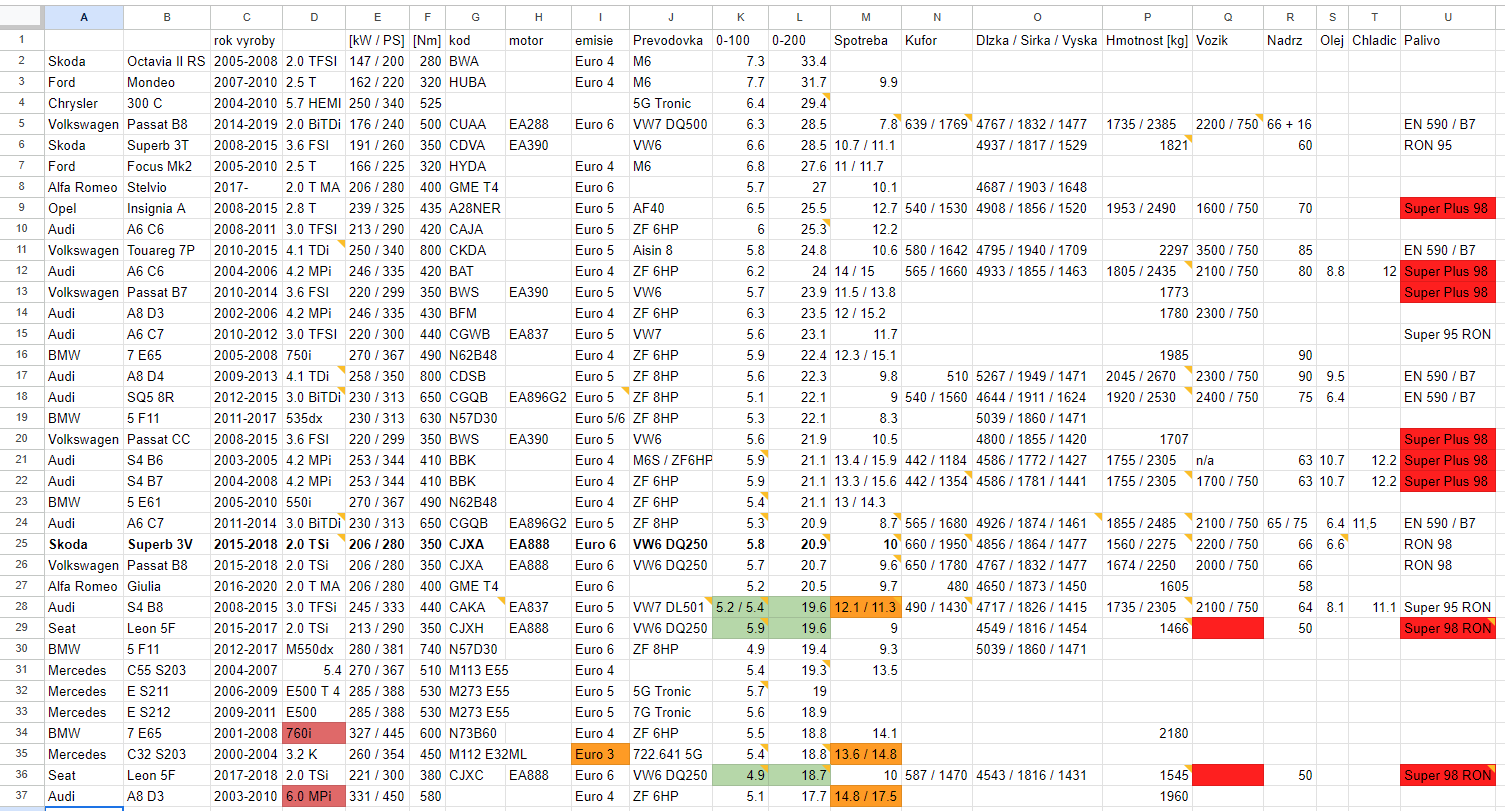Select the 'M550dx' cell
This screenshot has height=811, width=1505.
(x=314, y=649)
